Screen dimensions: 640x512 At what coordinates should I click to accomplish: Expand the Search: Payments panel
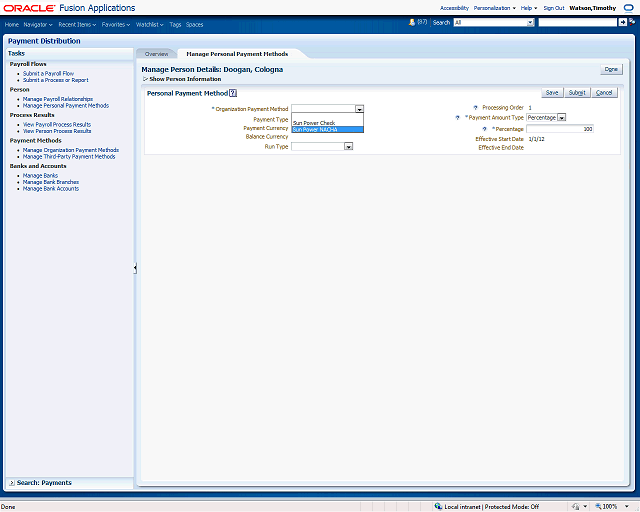(x=11, y=483)
